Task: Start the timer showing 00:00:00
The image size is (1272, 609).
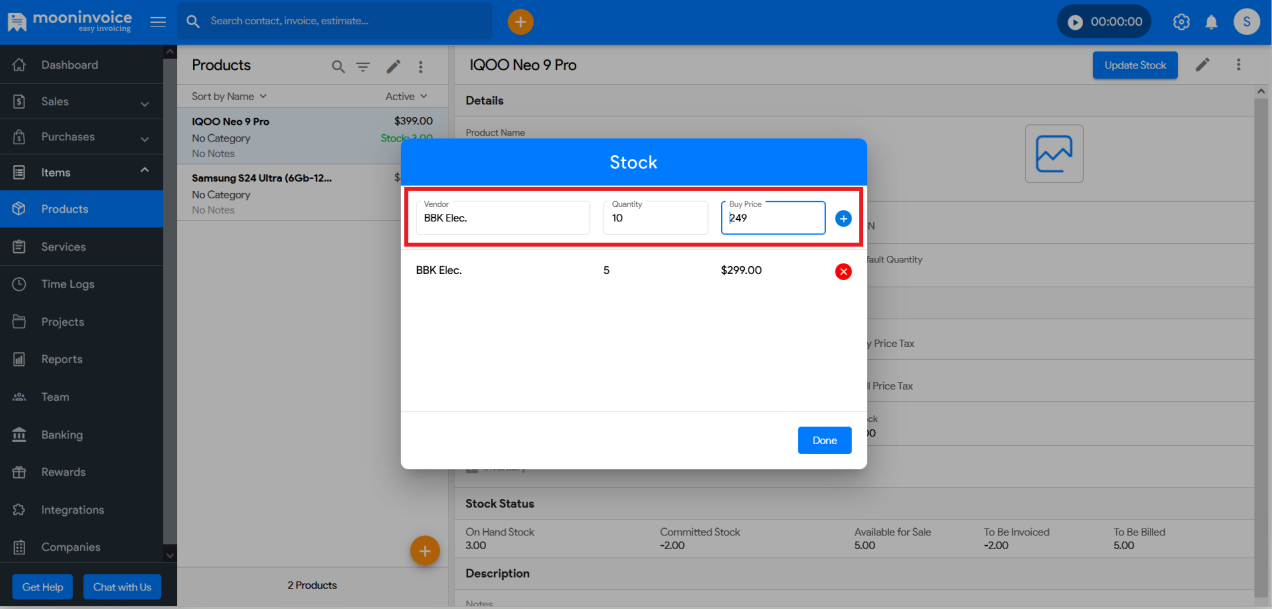Action: (1075, 22)
